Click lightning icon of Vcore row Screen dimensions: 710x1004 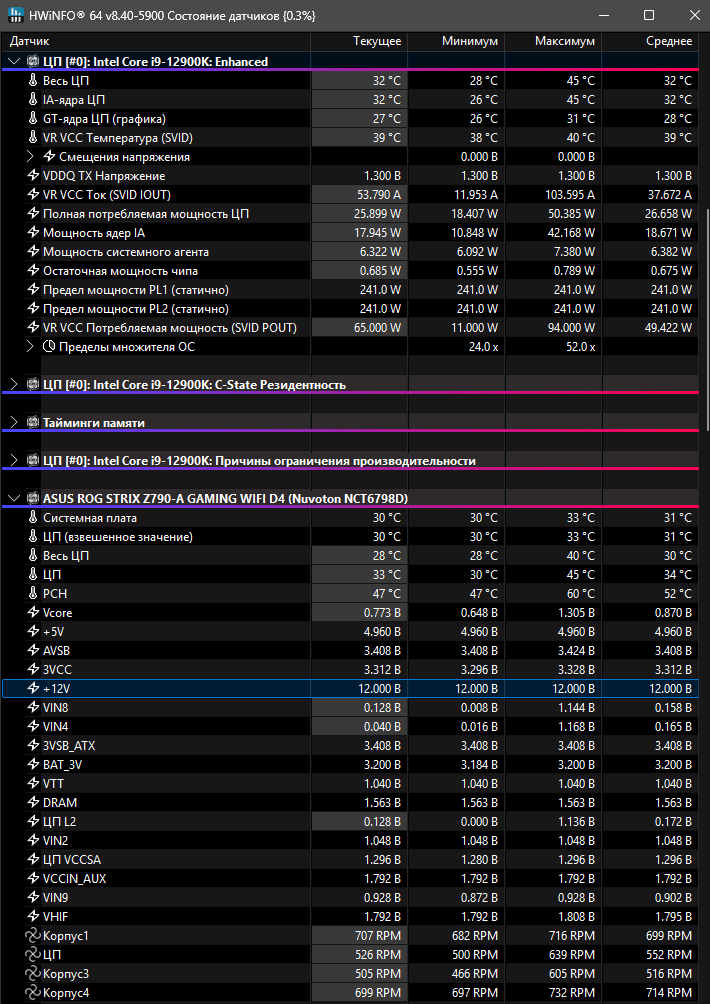pos(33,613)
